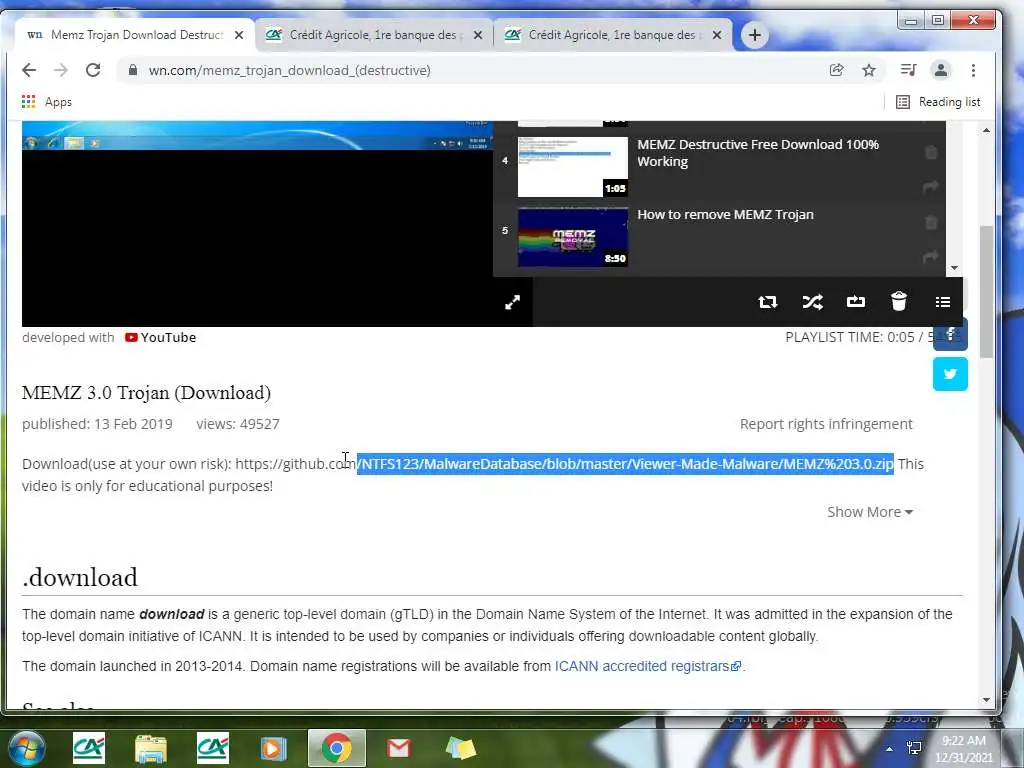Switch to the third Crédit Agricole tab
The width and height of the screenshot is (1024, 768).
point(613,35)
